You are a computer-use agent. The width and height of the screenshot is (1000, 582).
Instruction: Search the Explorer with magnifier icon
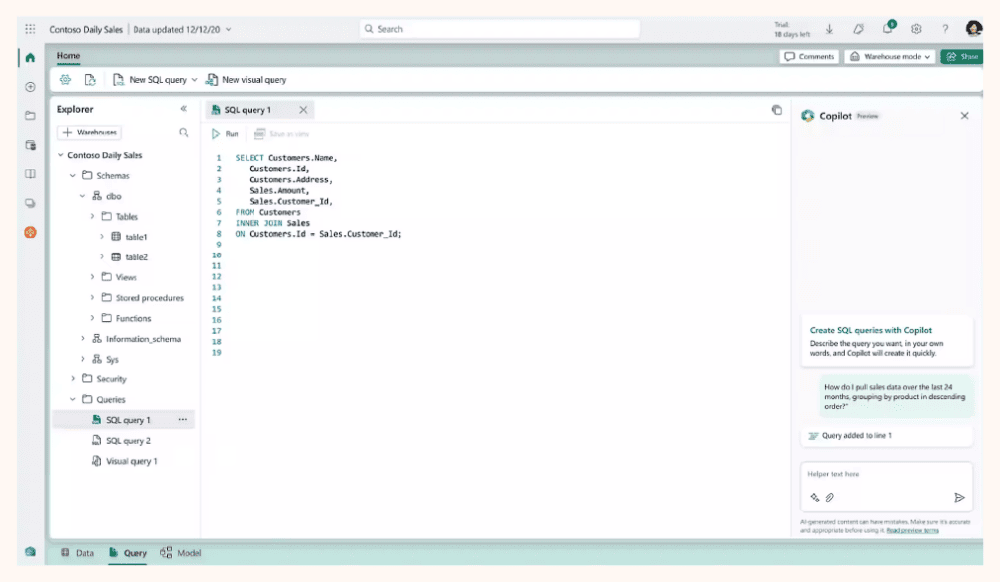(184, 133)
